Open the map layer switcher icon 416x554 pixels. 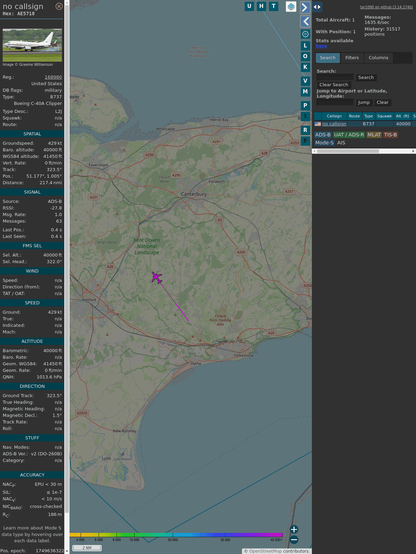(x=291, y=6)
